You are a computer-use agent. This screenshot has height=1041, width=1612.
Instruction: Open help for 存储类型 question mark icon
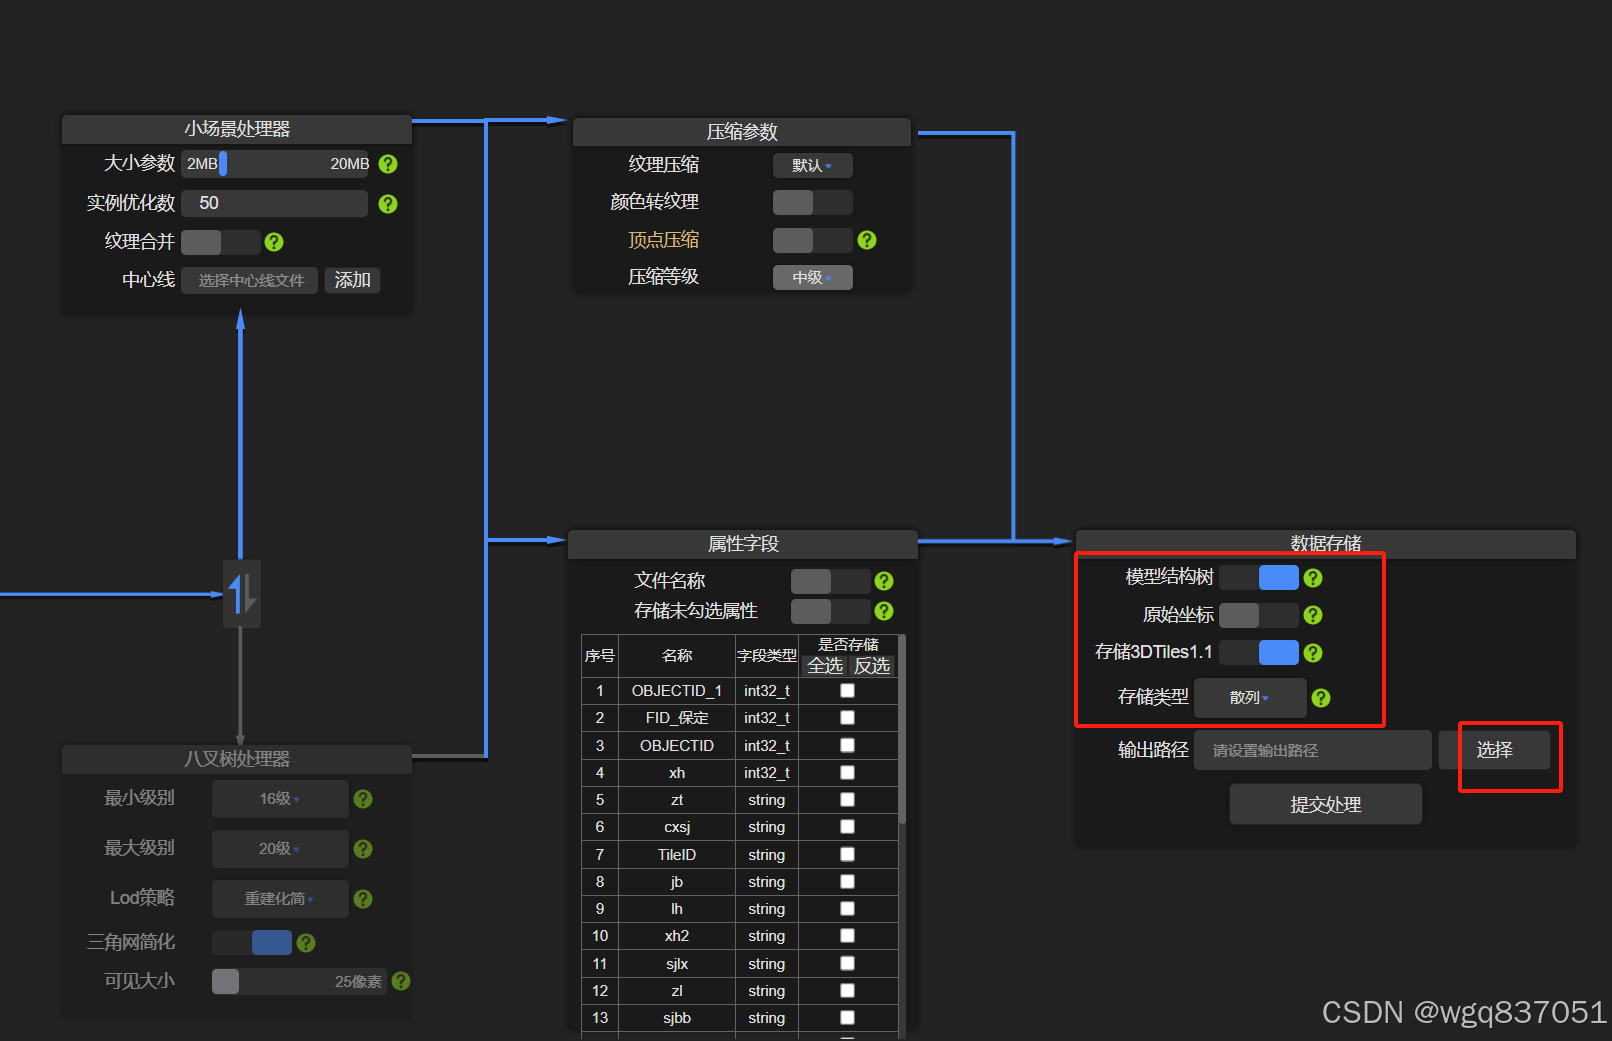pos(1320,698)
